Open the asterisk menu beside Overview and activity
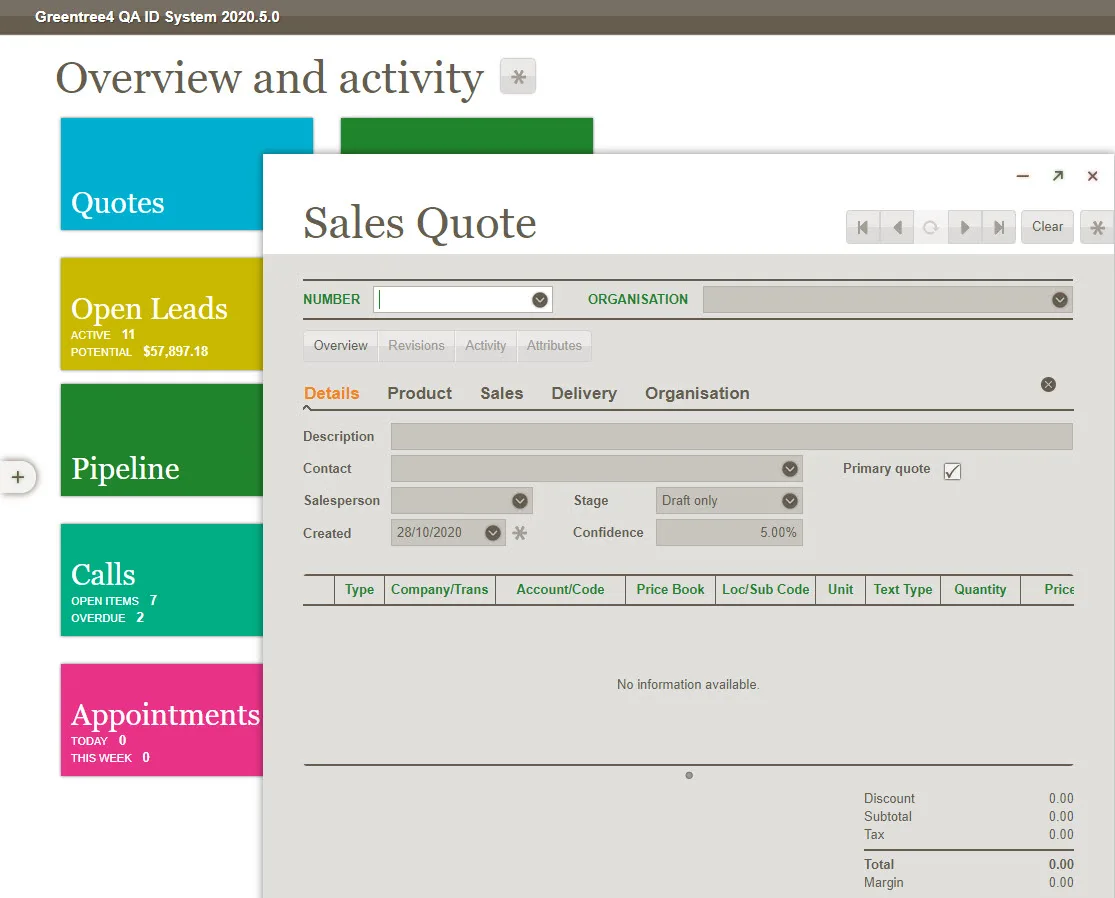Image resolution: width=1115 pixels, height=898 pixels. coord(517,76)
